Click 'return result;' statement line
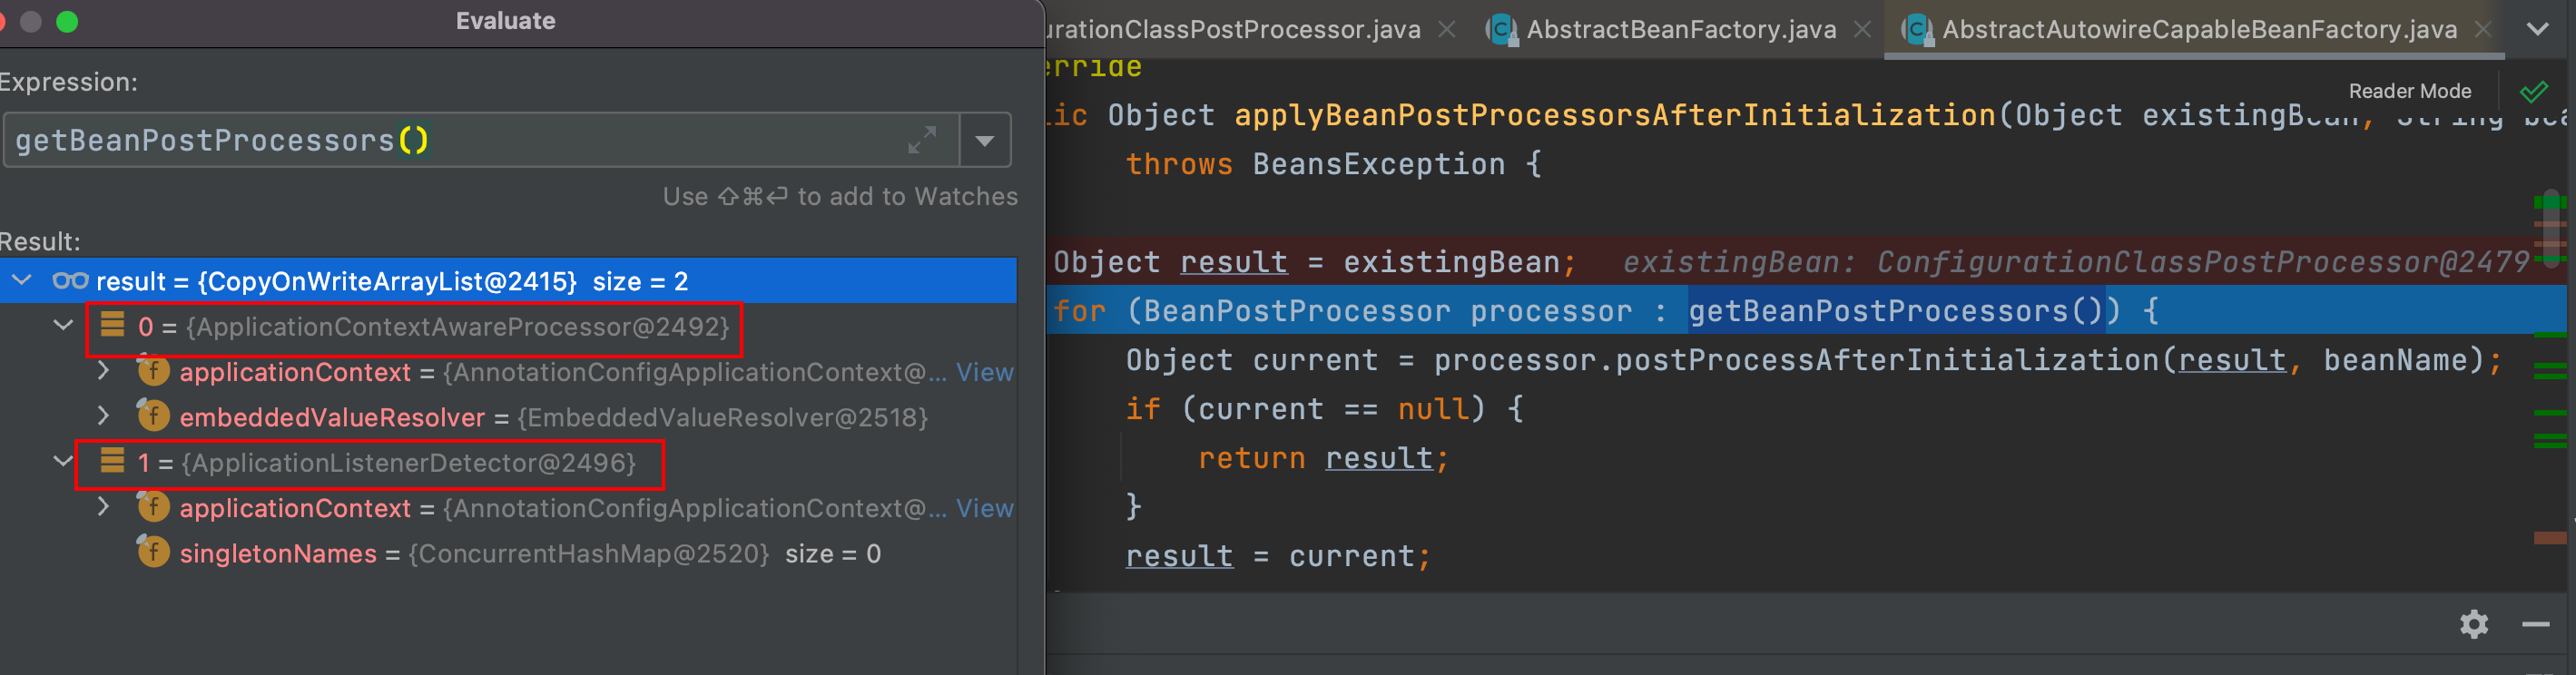The image size is (2576, 675). (1323, 458)
